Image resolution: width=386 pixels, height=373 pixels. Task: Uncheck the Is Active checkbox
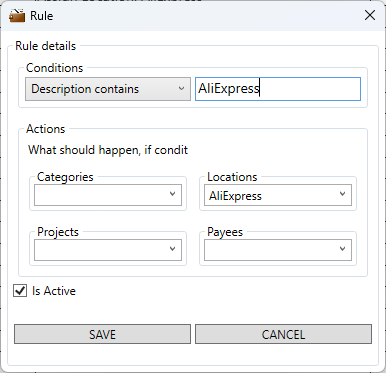[x=20, y=291]
